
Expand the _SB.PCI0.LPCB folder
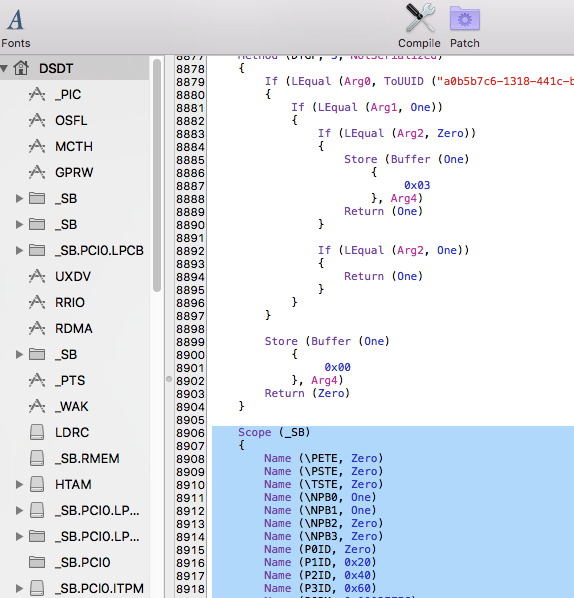tap(19, 251)
